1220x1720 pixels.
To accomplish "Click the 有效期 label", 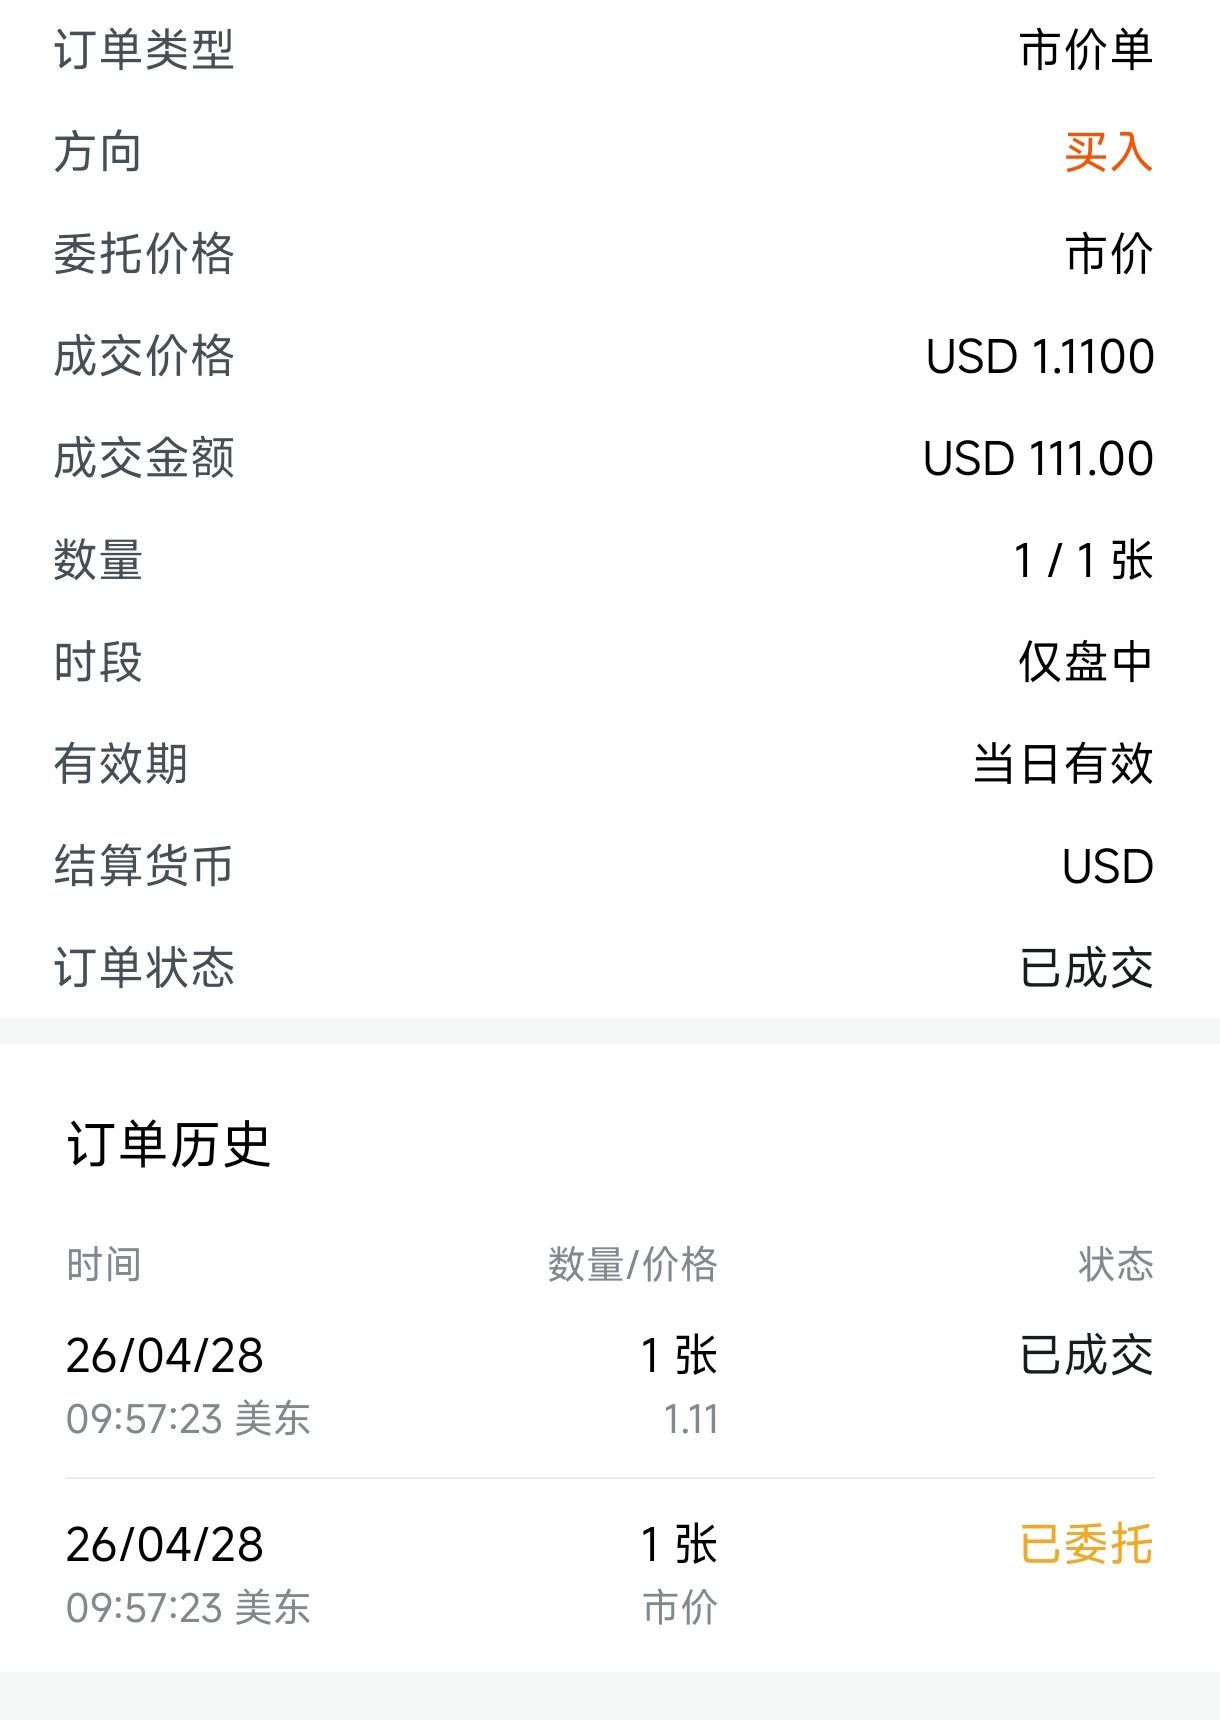I will click(121, 764).
